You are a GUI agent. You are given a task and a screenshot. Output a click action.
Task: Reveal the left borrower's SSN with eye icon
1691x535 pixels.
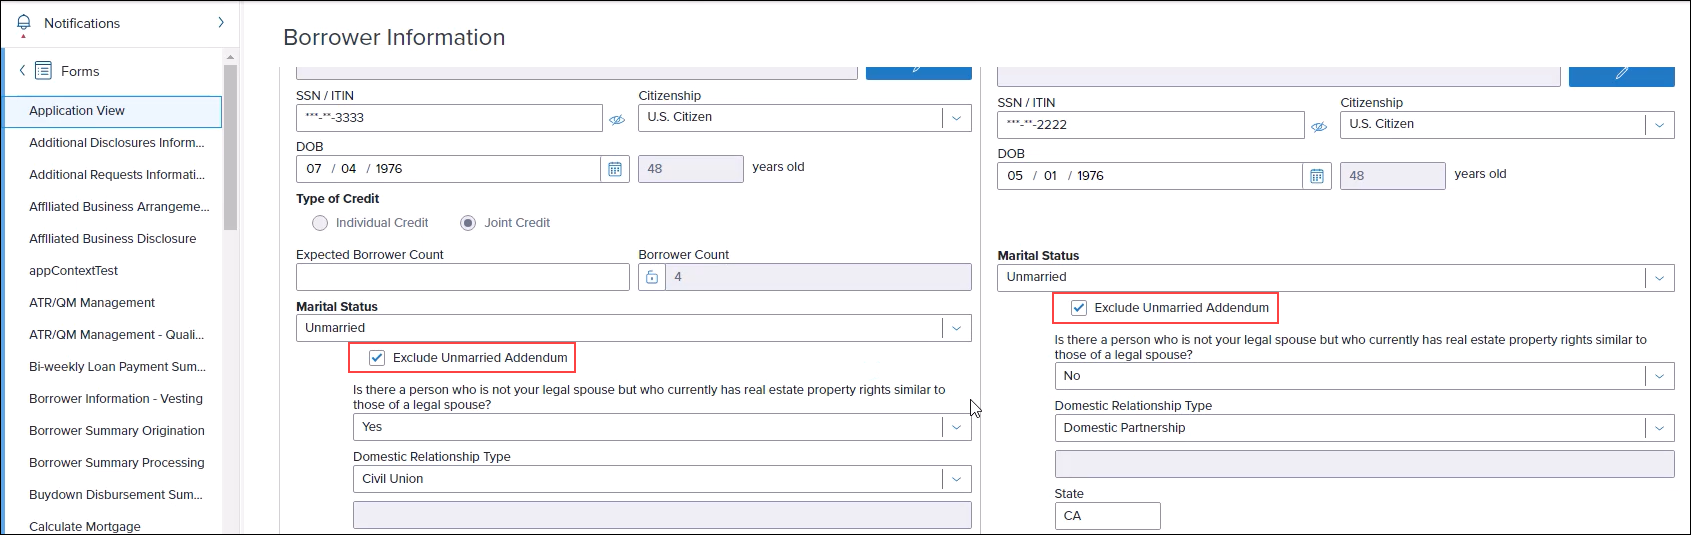click(617, 119)
